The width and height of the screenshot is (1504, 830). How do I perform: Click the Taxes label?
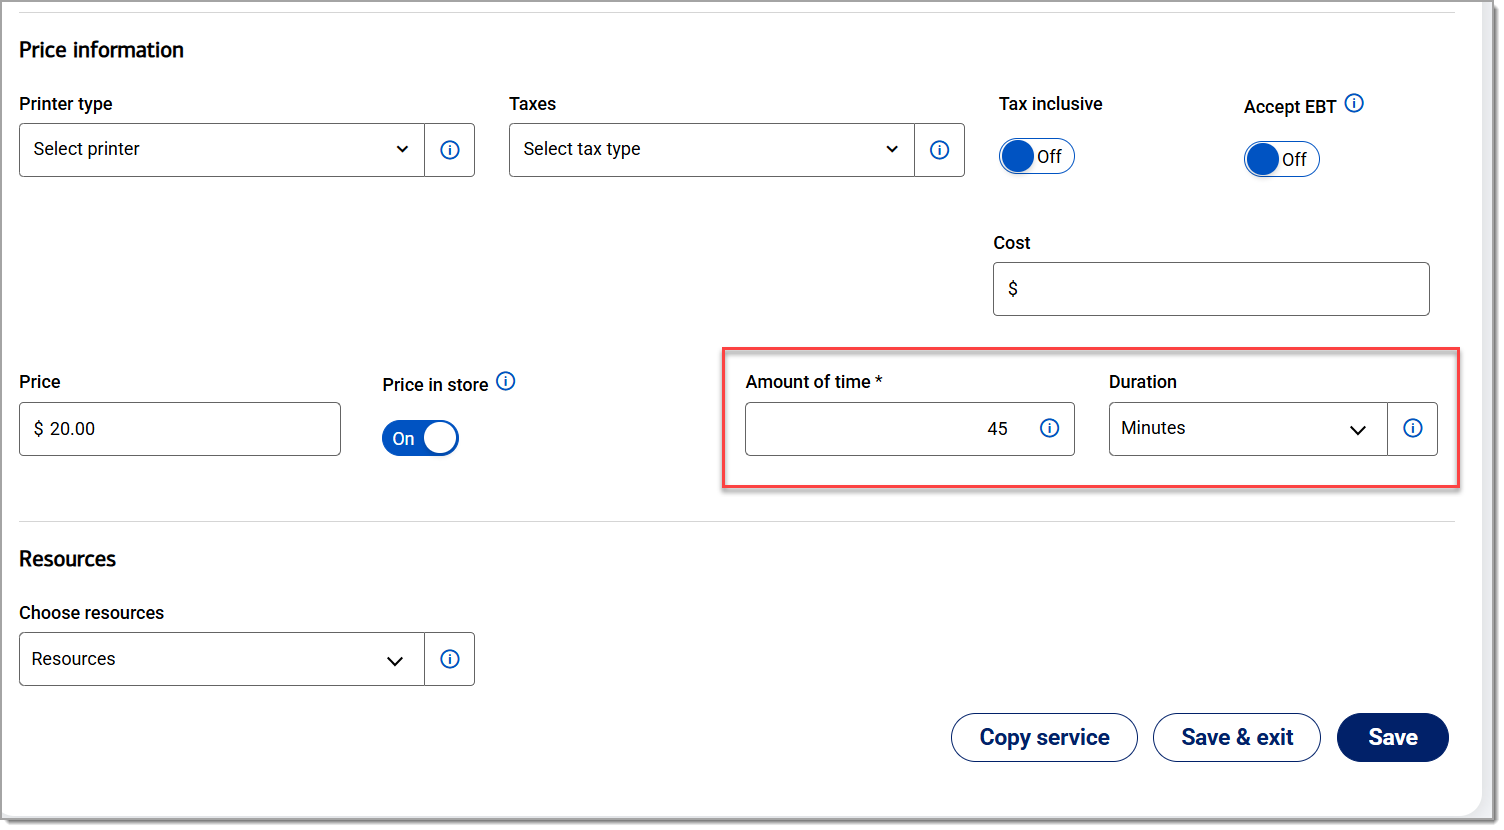pos(532,104)
